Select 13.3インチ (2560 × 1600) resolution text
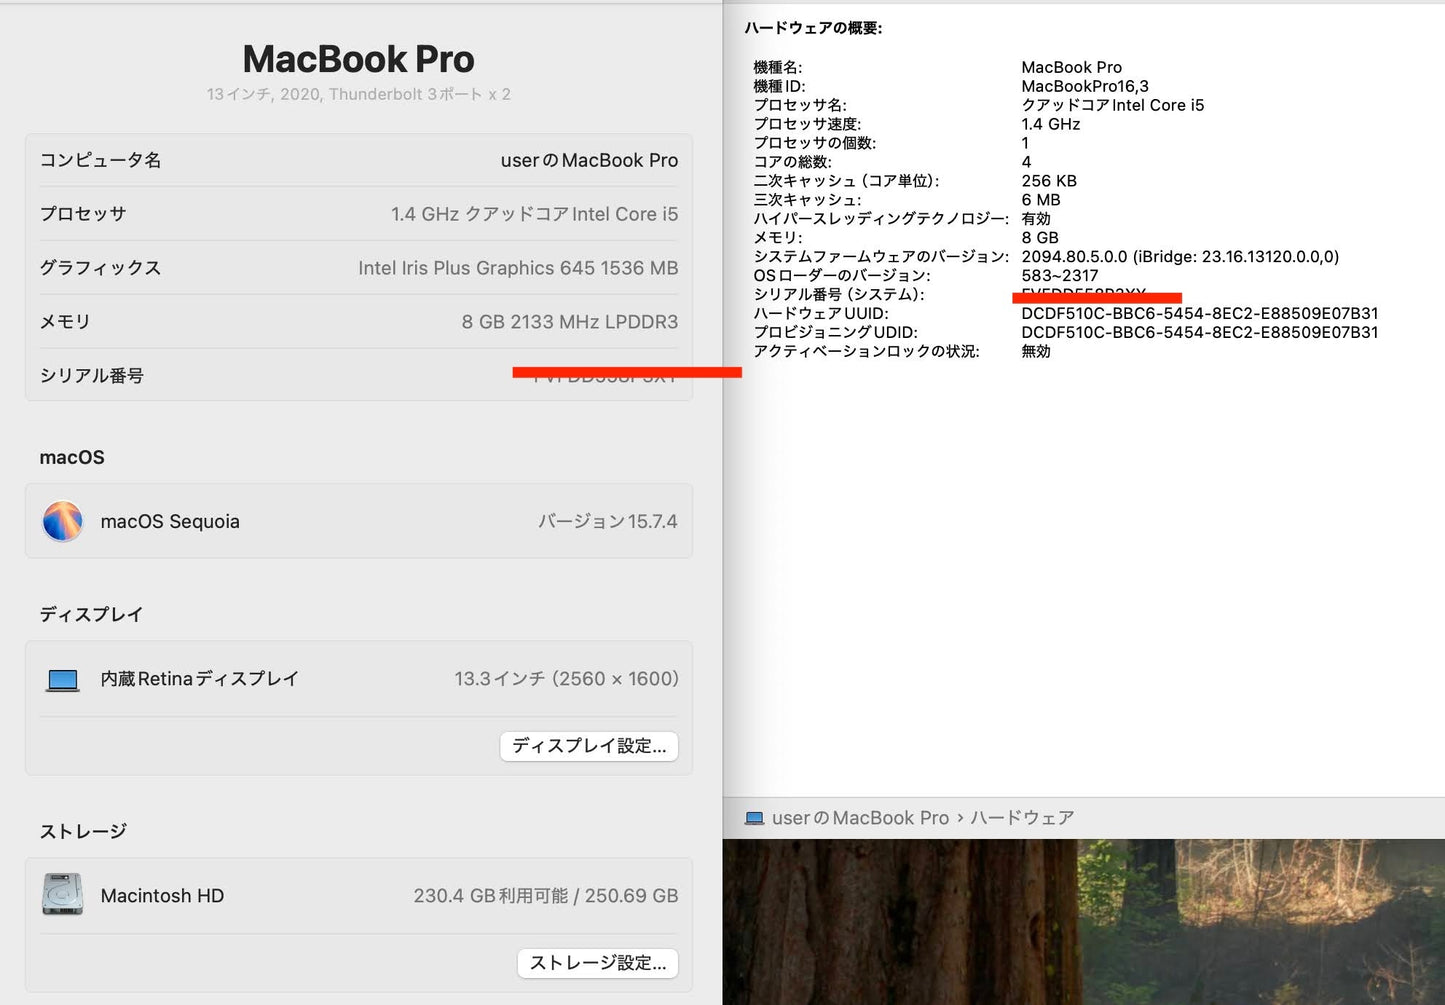This screenshot has width=1445, height=1005. [566, 679]
